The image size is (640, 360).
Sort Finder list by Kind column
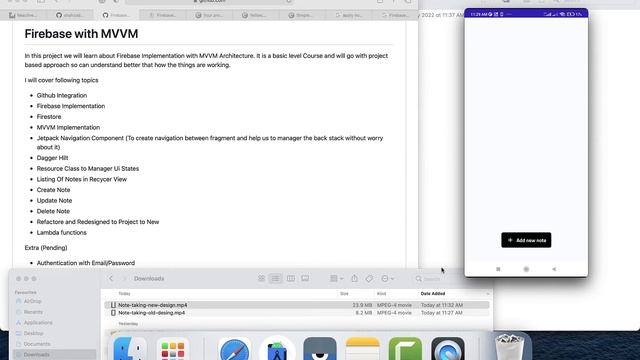pos(381,293)
